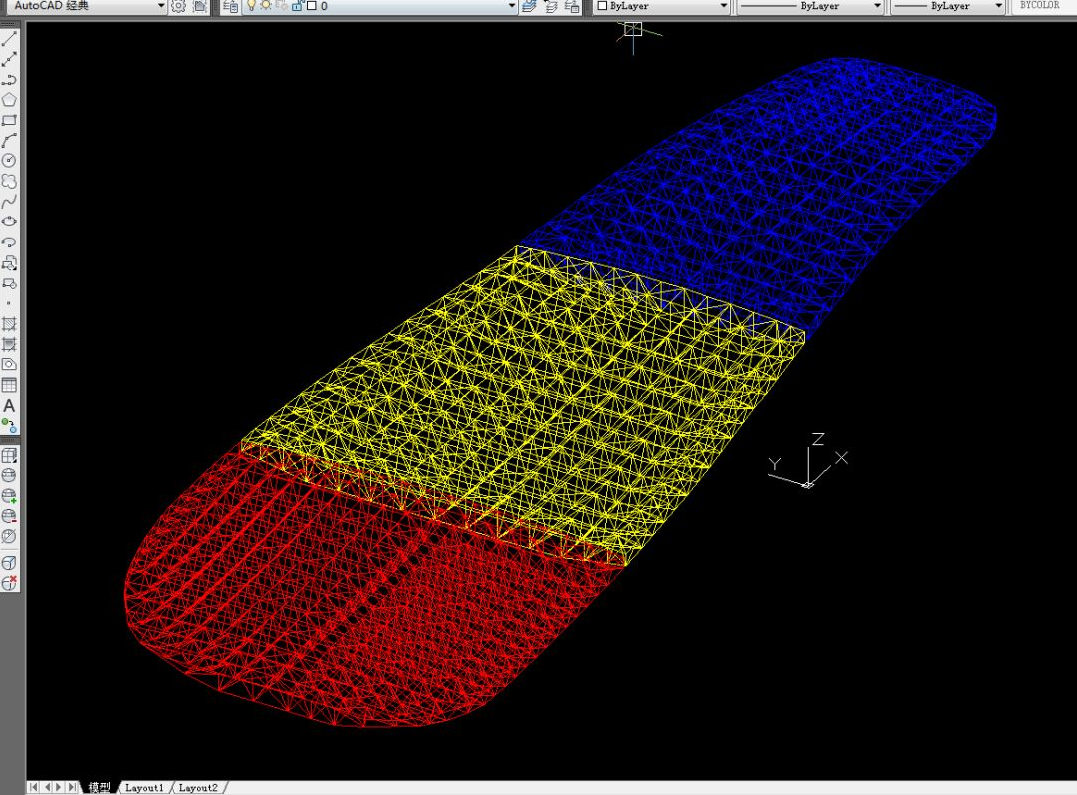Switch to the Layout2 tab

click(x=198, y=788)
